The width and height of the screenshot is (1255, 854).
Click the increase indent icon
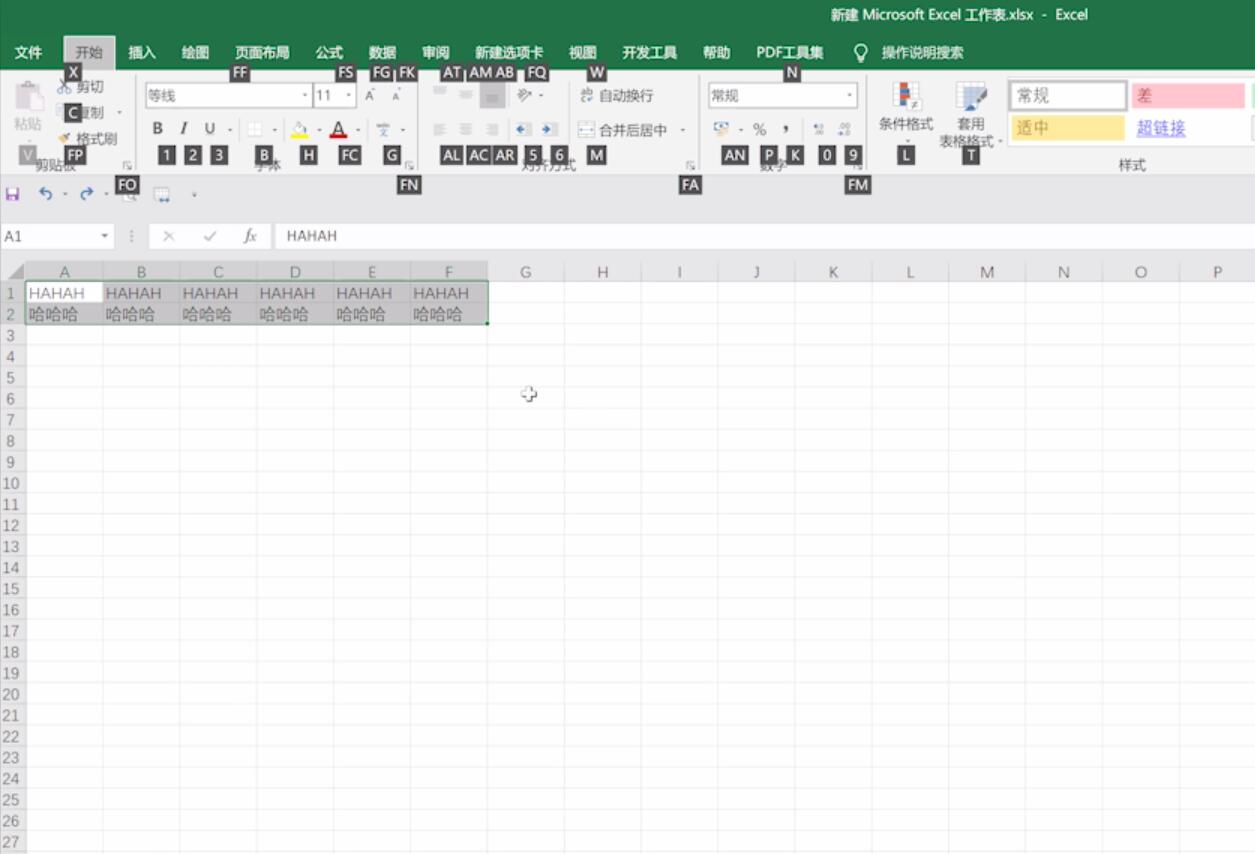click(x=549, y=129)
